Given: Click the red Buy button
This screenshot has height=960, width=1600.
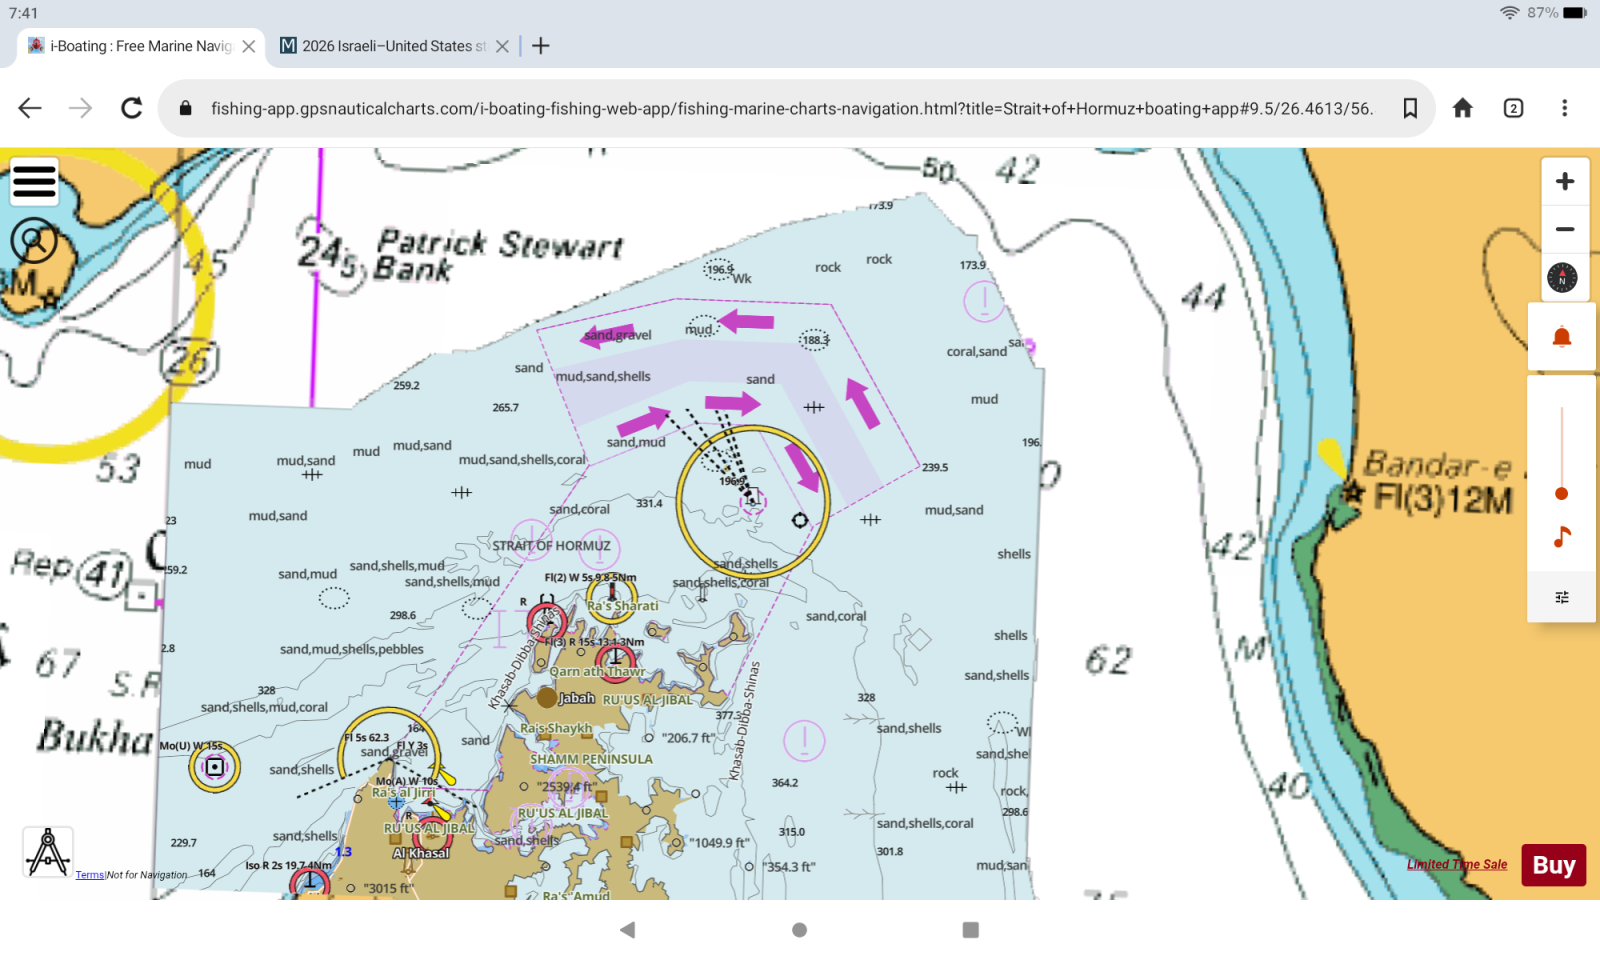Looking at the screenshot, I should 1553,865.
